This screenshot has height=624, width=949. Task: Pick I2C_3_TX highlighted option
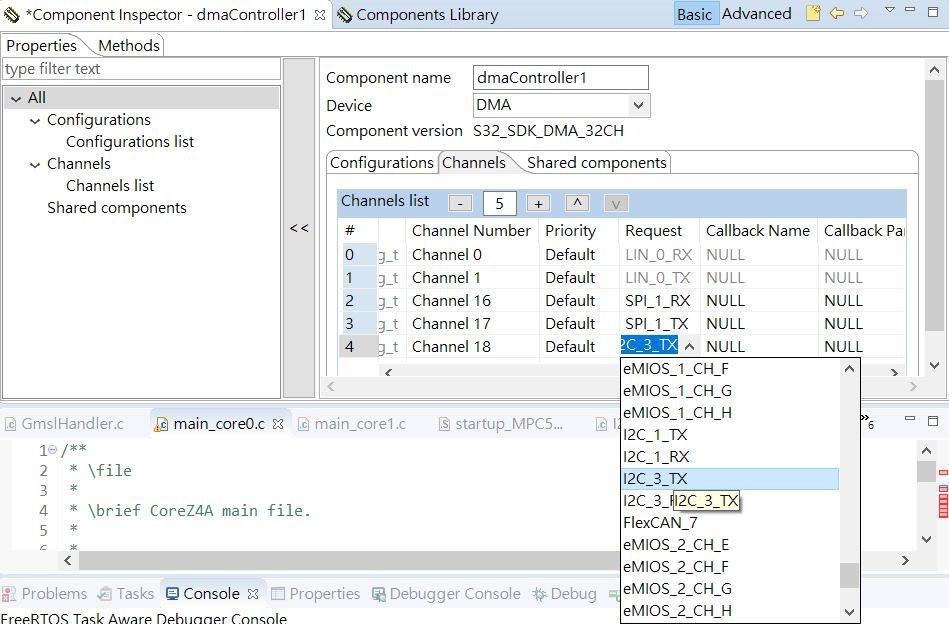[x=730, y=479]
